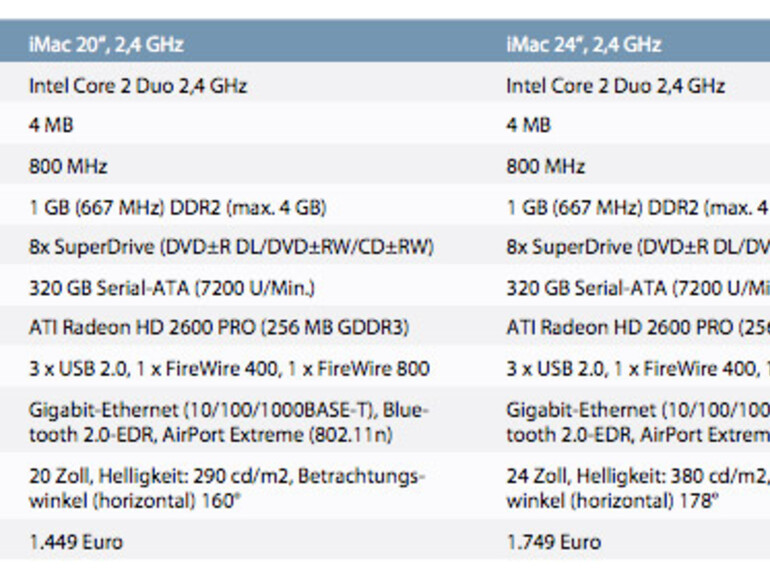Click the 800 MHz cell in the second column
This screenshot has height=578, width=770.
pyautogui.click(x=545, y=166)
